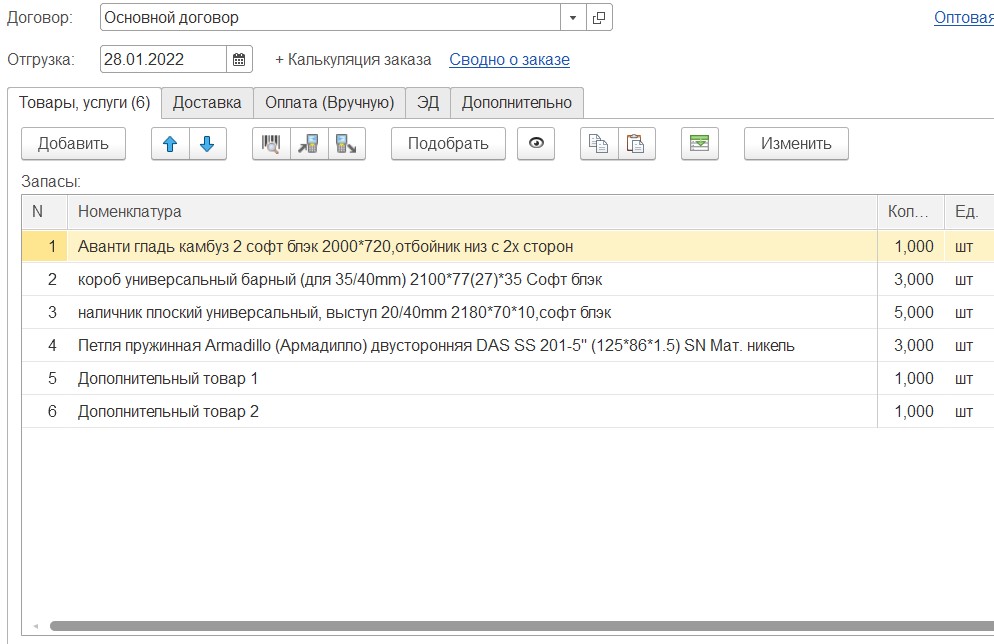Switch to the Доставка tab
Viewport: 994px width, 644px height.
click(207, 102)
